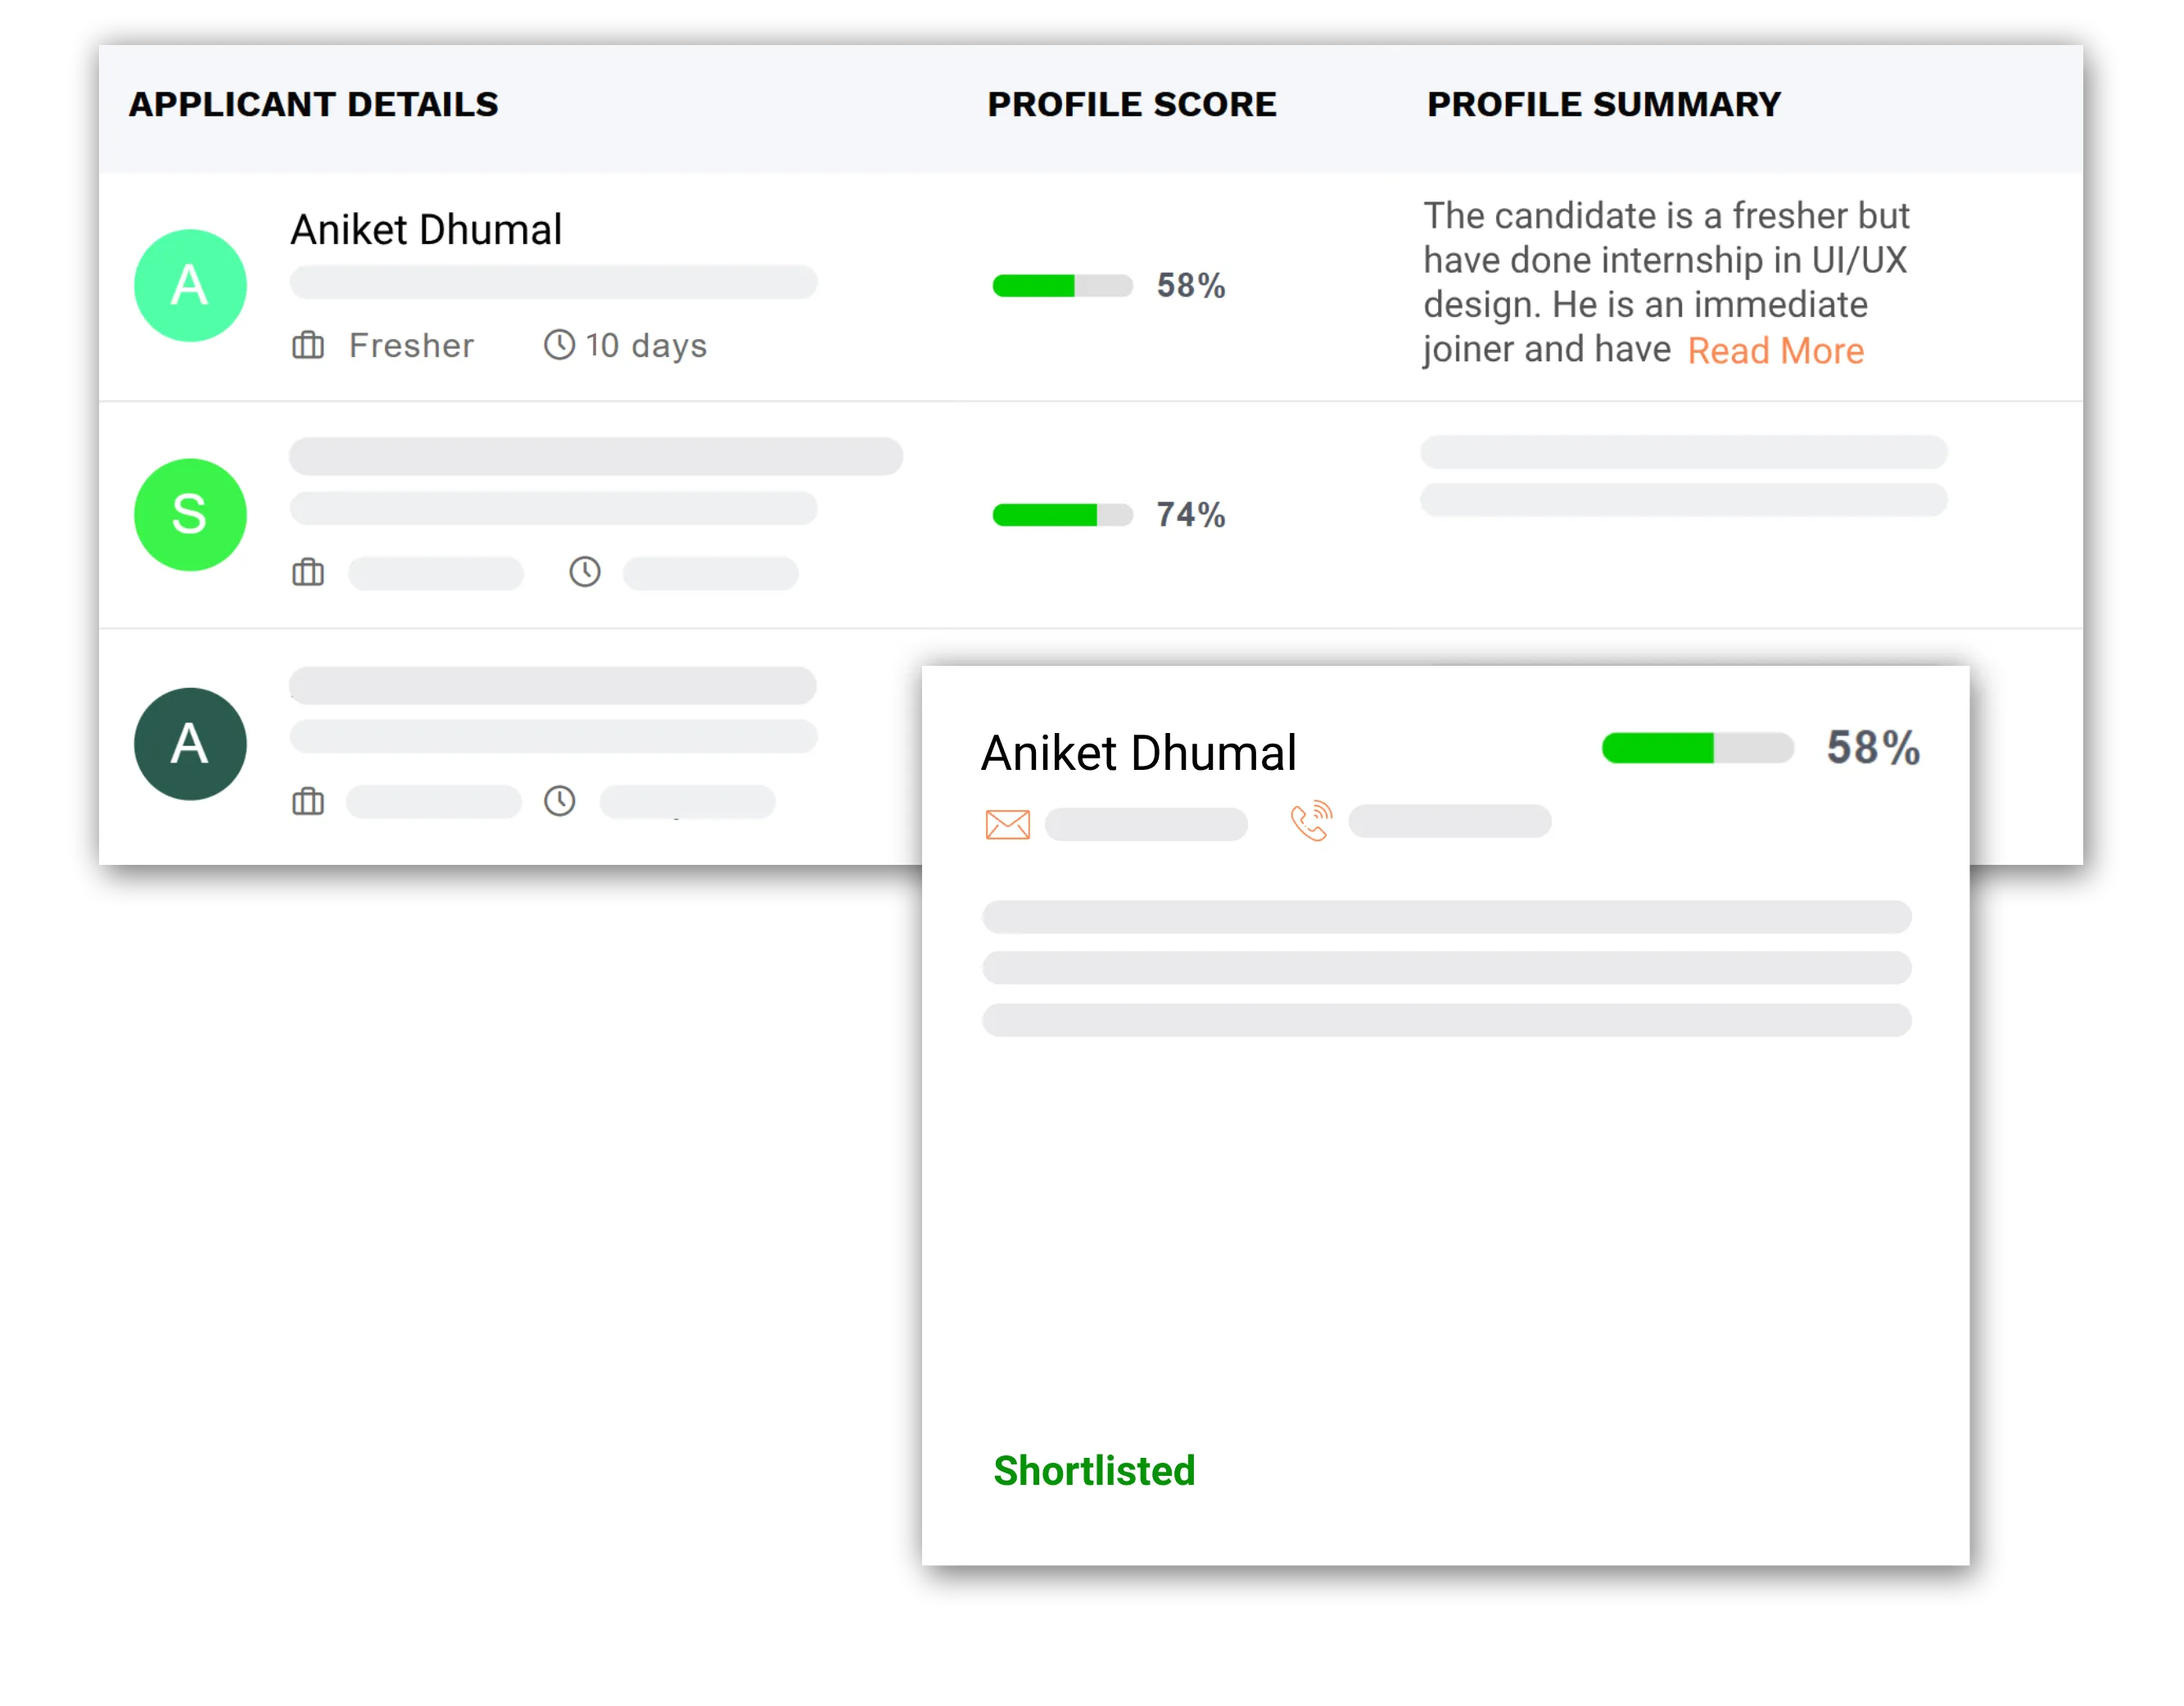Click the clock icon in the S applicant row

coord(585,572)
